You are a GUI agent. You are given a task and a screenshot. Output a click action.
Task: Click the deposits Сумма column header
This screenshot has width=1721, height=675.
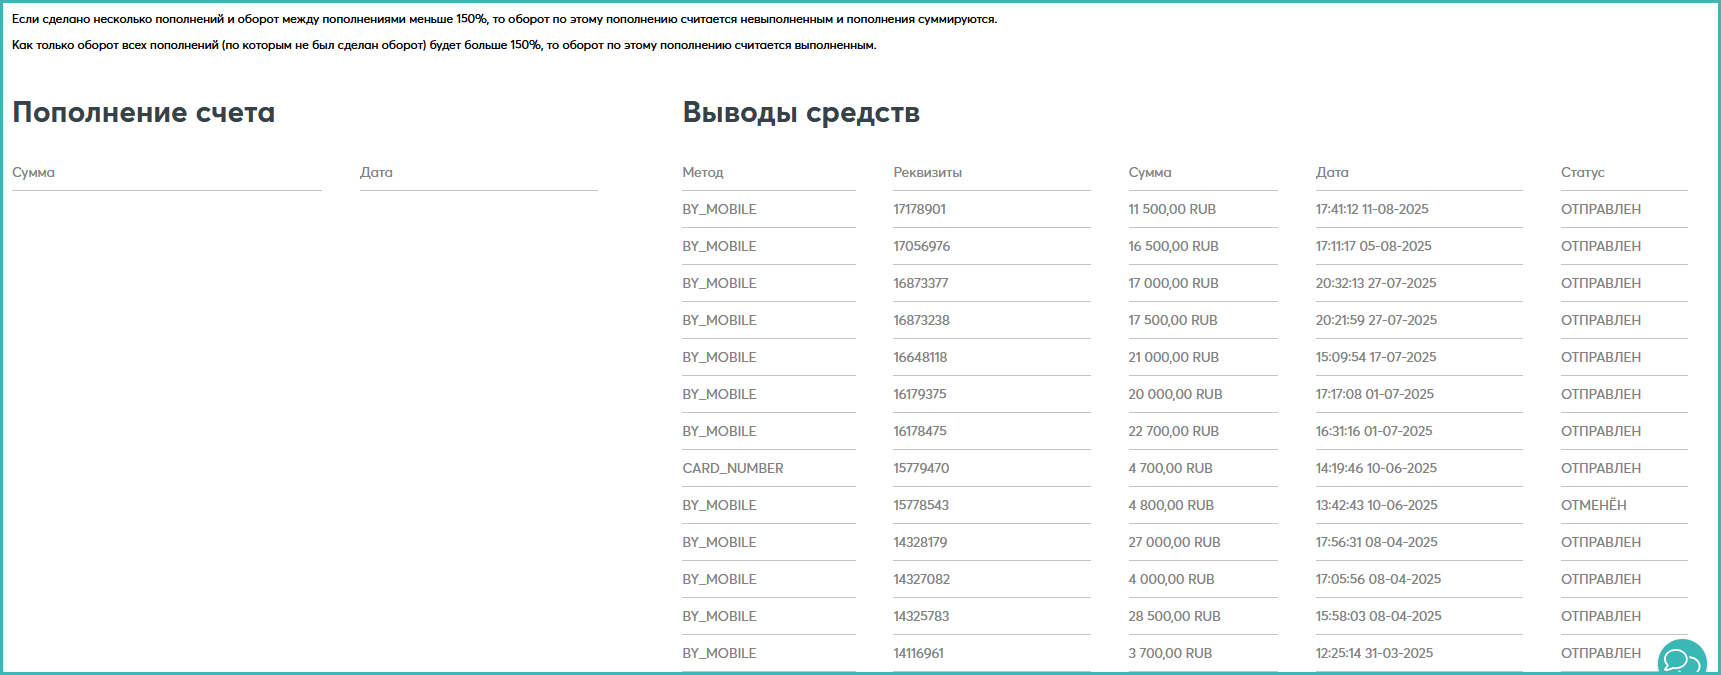[34, 172]
